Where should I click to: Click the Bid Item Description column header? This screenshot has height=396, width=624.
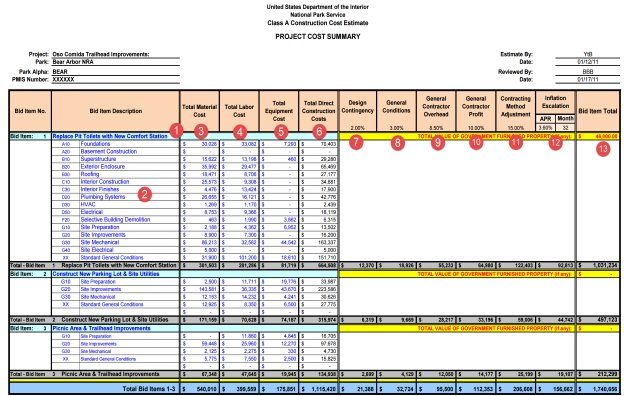pyautogui.click(x=116, y=111)
